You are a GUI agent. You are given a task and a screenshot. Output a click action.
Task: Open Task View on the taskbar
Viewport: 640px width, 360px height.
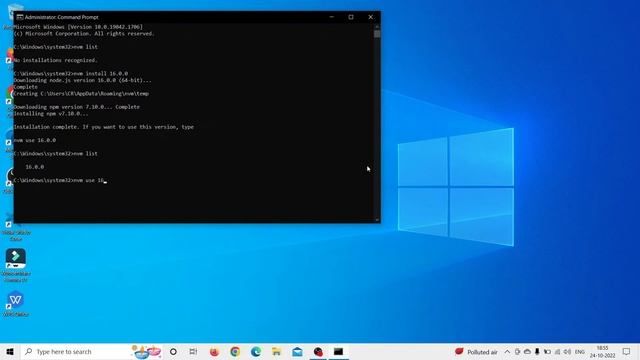click(193, 351)
